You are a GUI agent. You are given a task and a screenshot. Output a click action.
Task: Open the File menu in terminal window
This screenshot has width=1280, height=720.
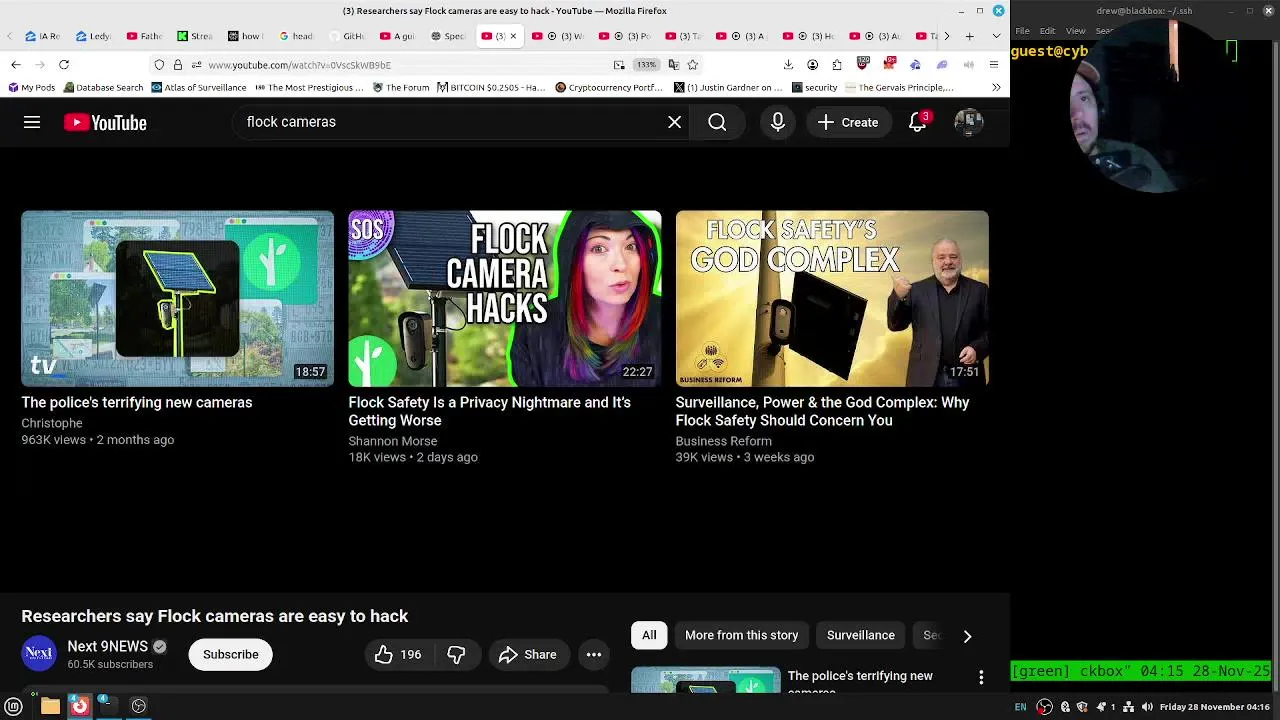[x=1022, y=31]
